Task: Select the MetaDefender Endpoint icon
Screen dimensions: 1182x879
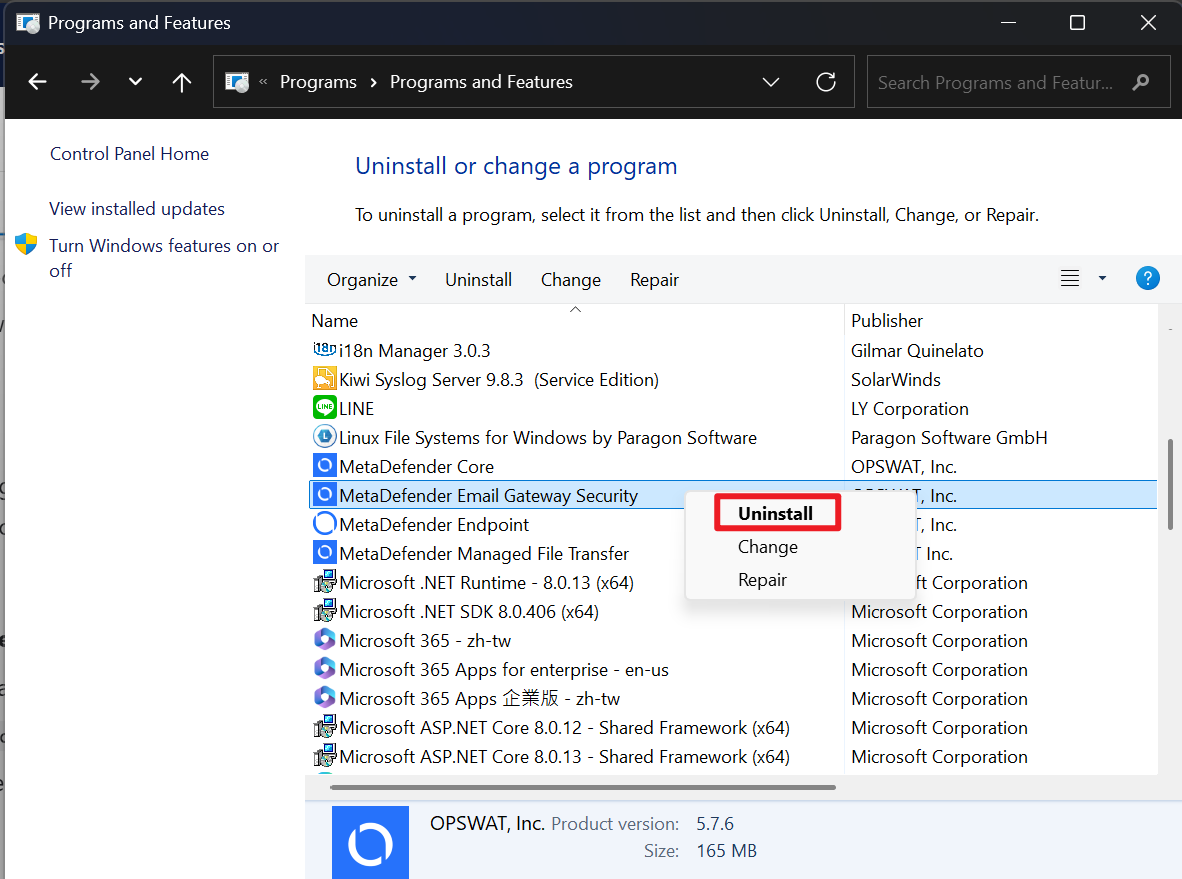Action: coord(324,523)
